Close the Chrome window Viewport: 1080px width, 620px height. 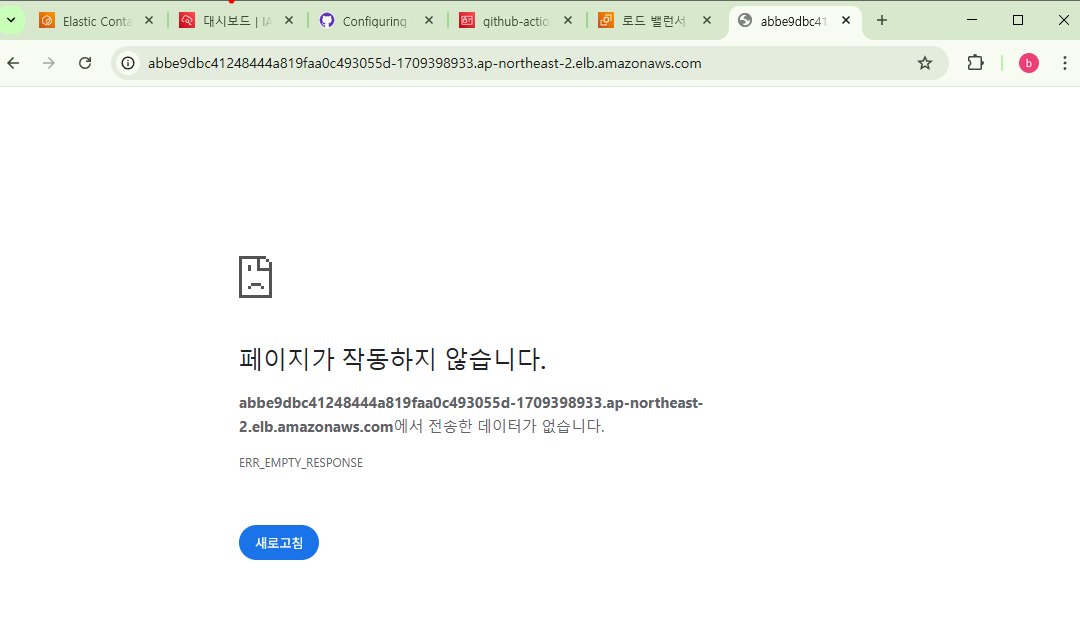tap(1063, 20)
